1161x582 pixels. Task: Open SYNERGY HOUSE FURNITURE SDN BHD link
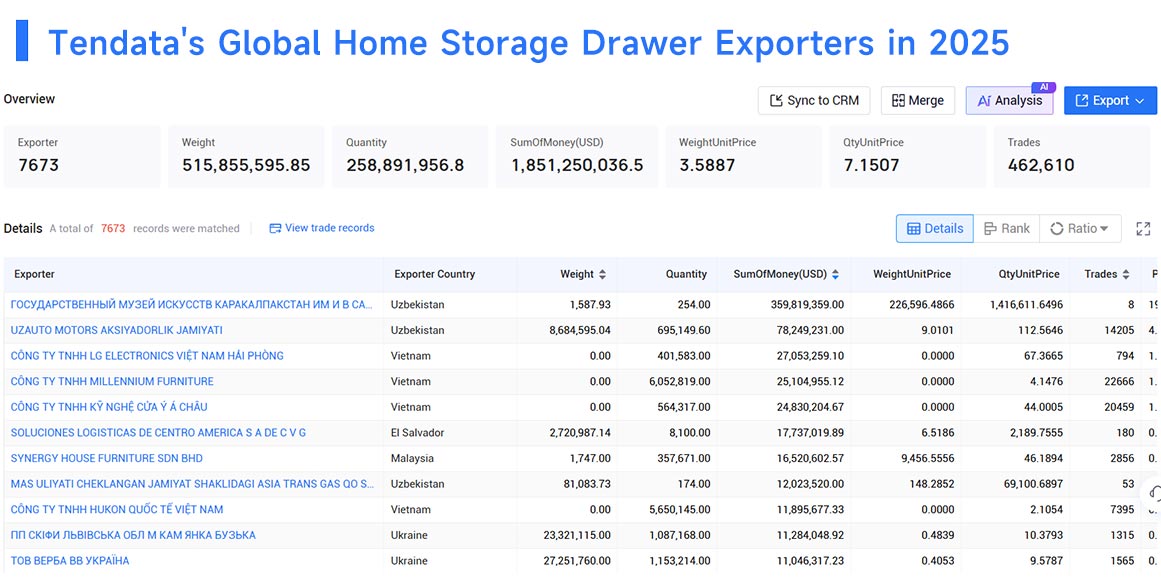click(107, 458)
